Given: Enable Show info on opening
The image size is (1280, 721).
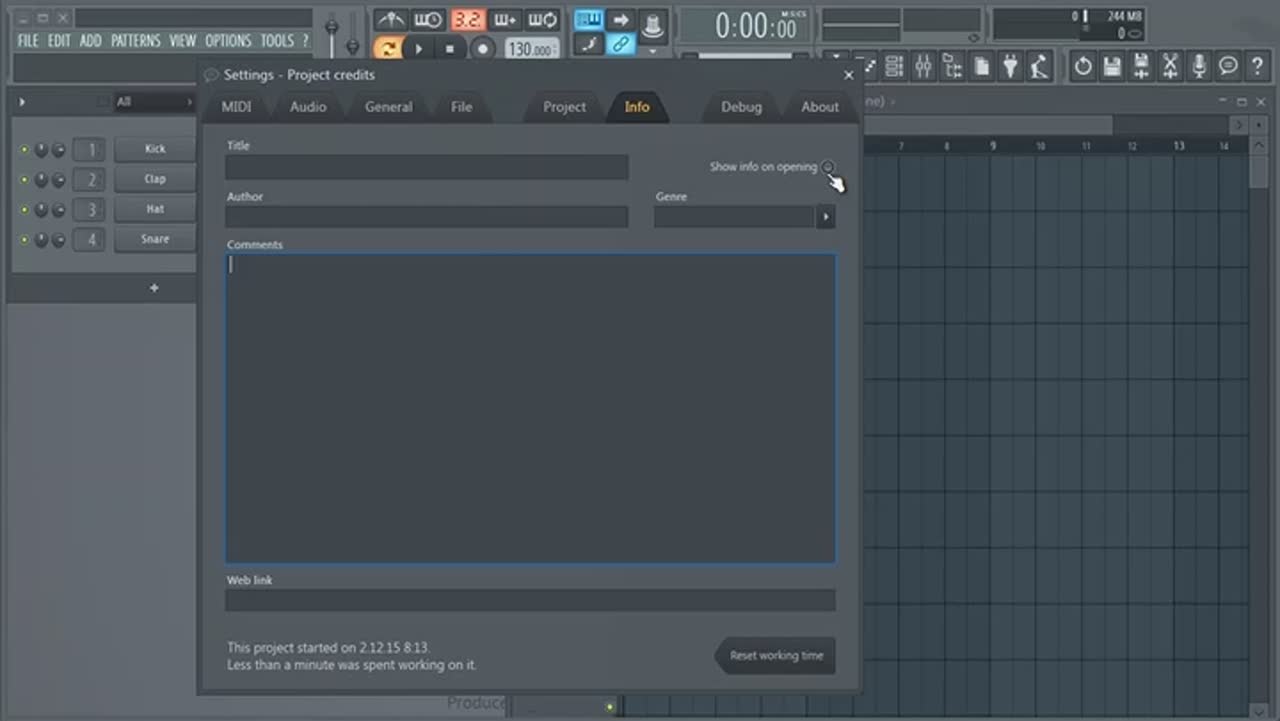Looking at the screenshot, I should tap(828, 167).
